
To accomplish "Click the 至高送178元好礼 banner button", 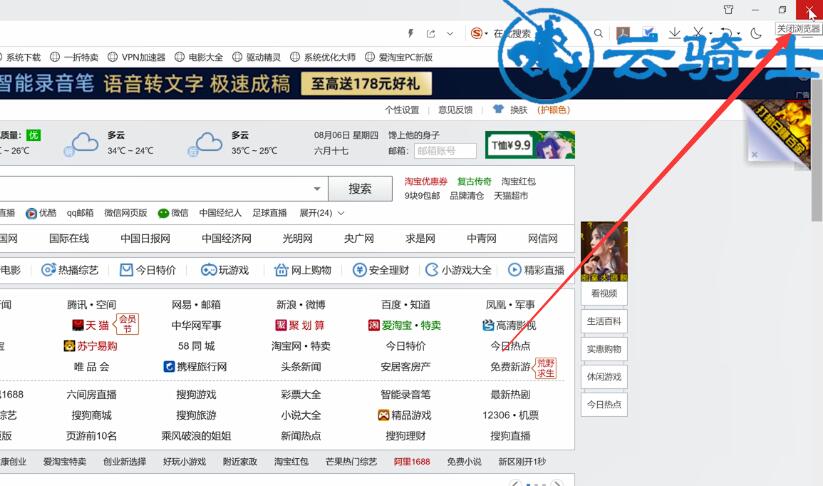I will coord(366,84).
